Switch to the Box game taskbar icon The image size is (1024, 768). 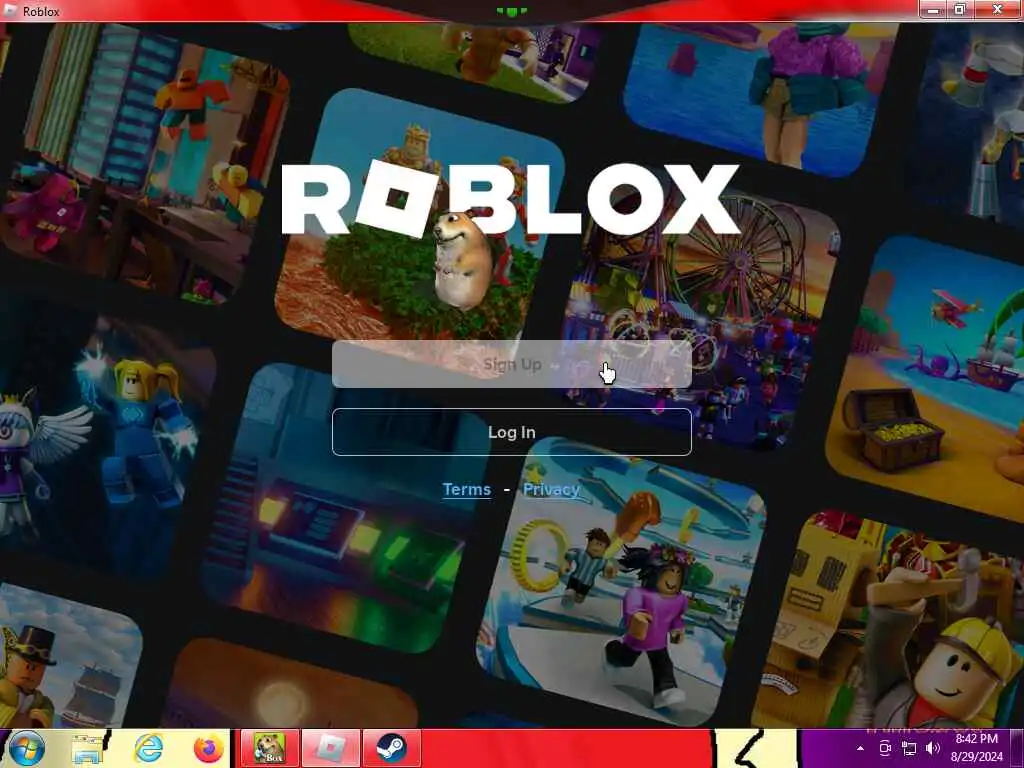(270, 748)
